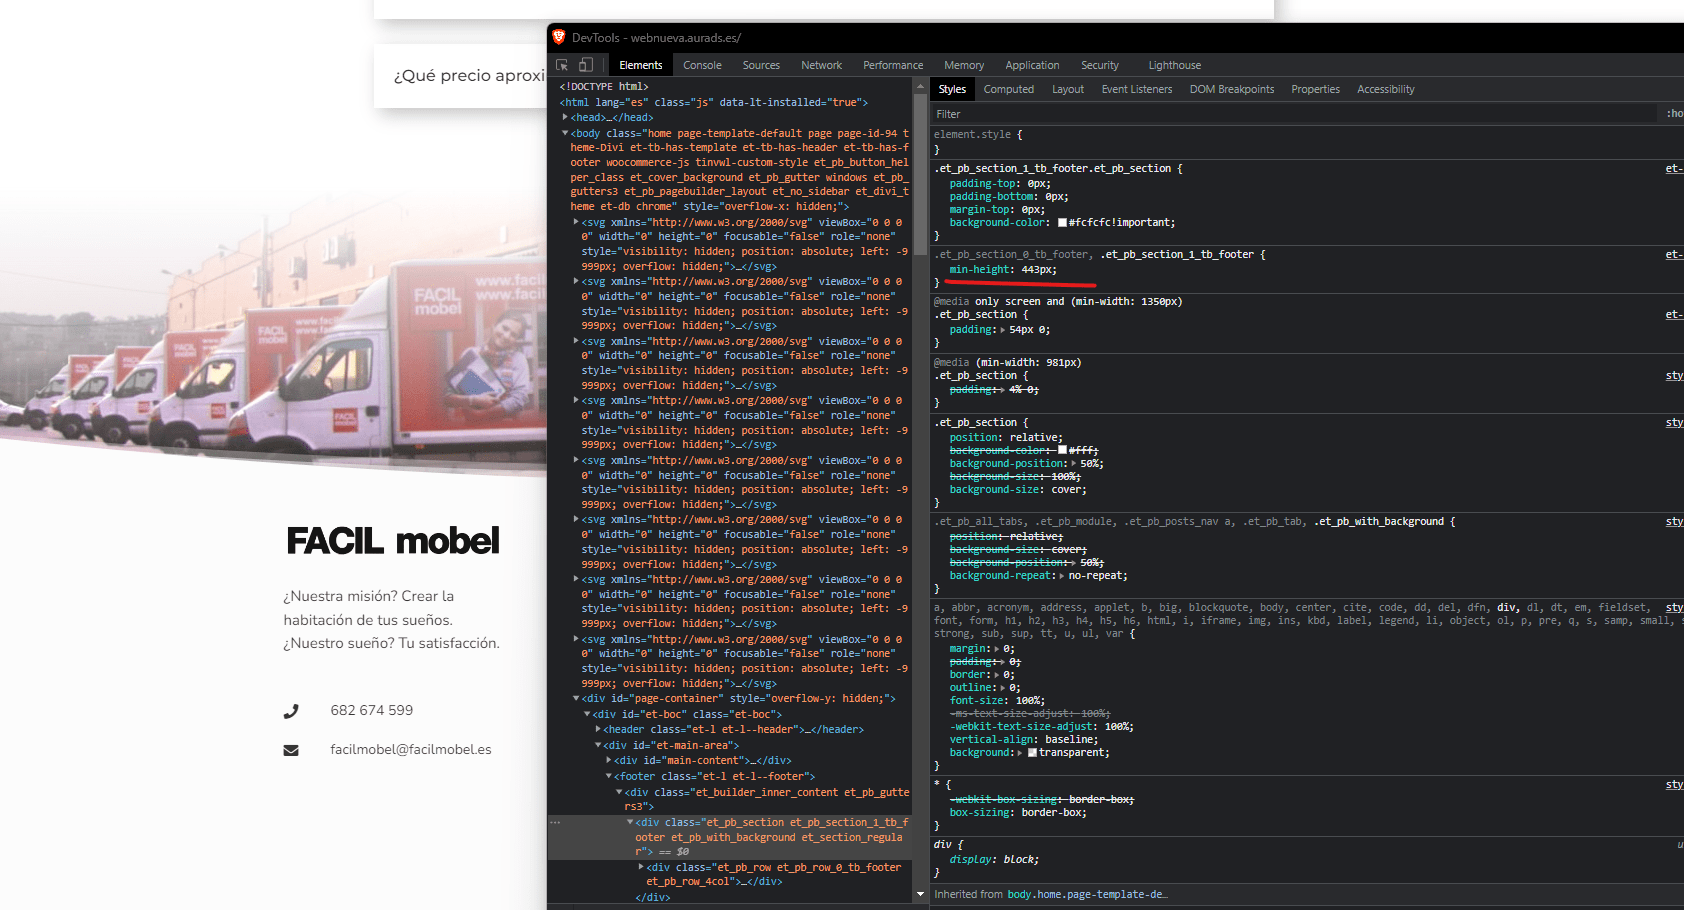Viewport: 1684px width, 910px height.
Task: Switch to the Memory tab
Action: pyautogui.click(x=964, y=65)
